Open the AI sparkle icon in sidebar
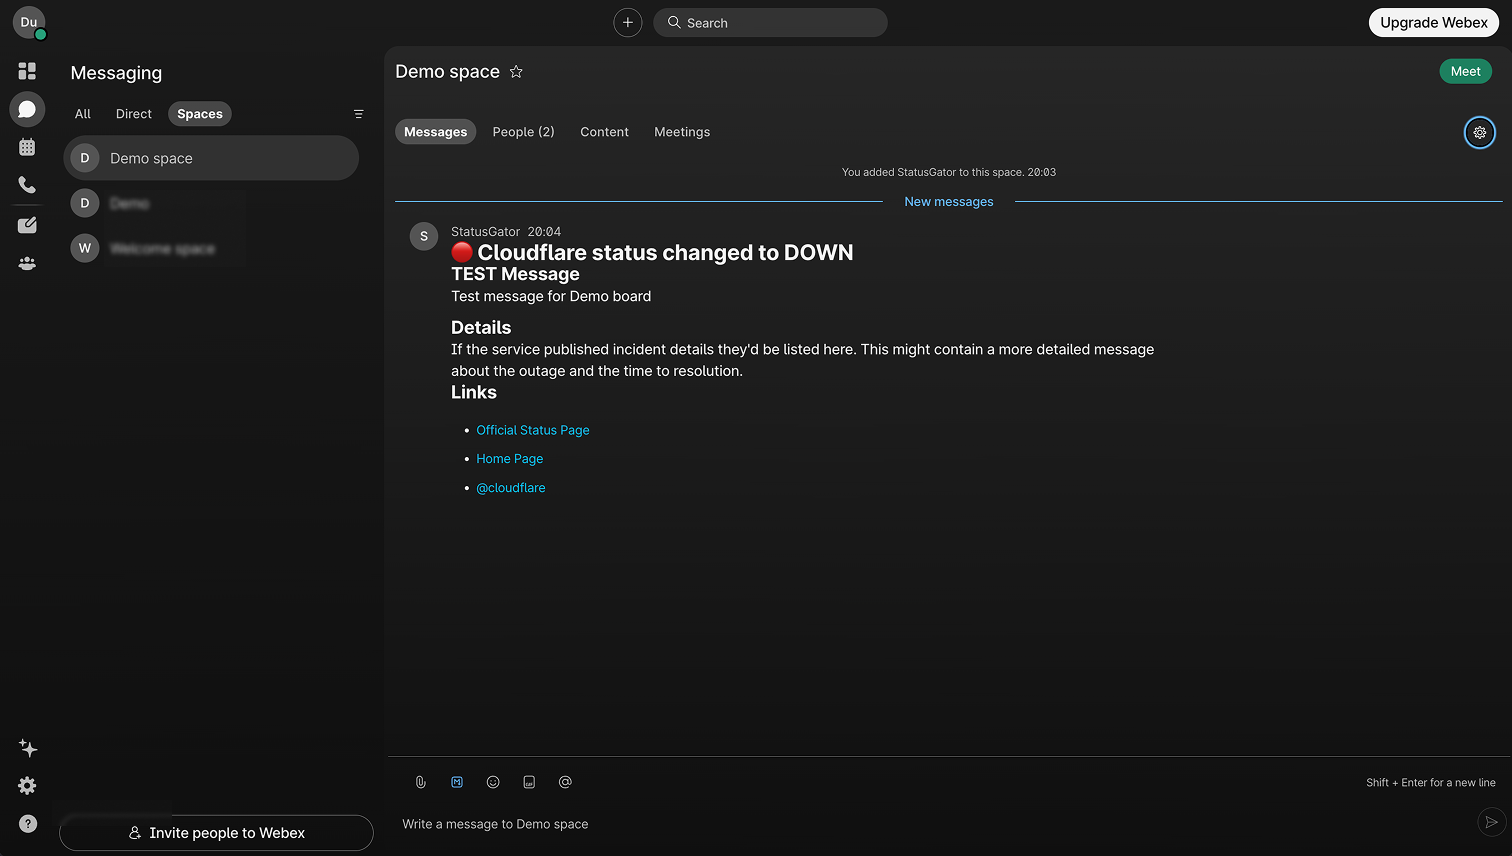Image resolution: width=1512 pixels, height=856 pixels. pos(28,748)
